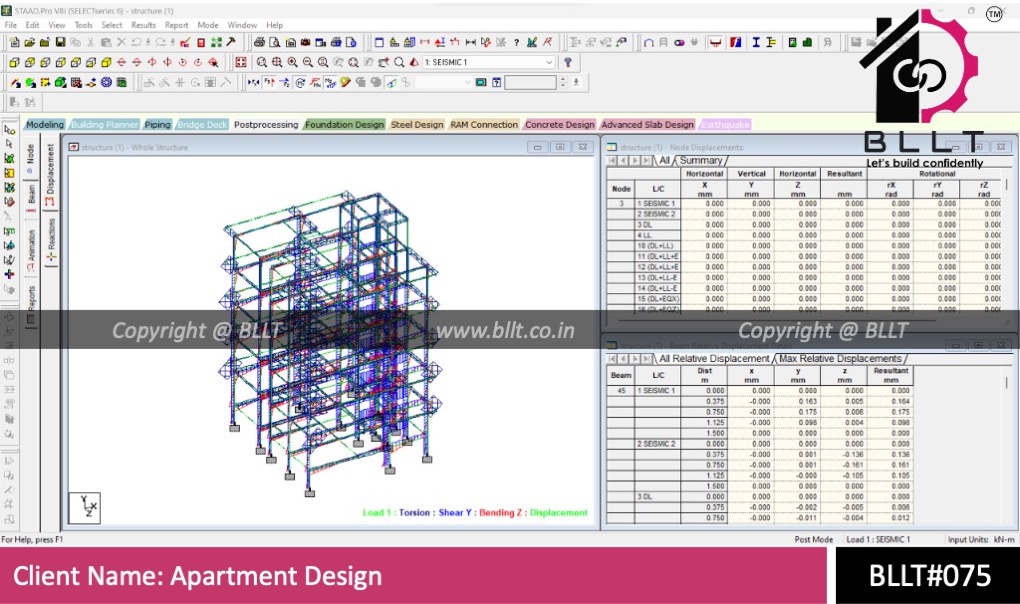The height and width of the screenshot is (604, 1020).
Task: Click the red pyramid icon beside load combo
Action: [414, 62]
